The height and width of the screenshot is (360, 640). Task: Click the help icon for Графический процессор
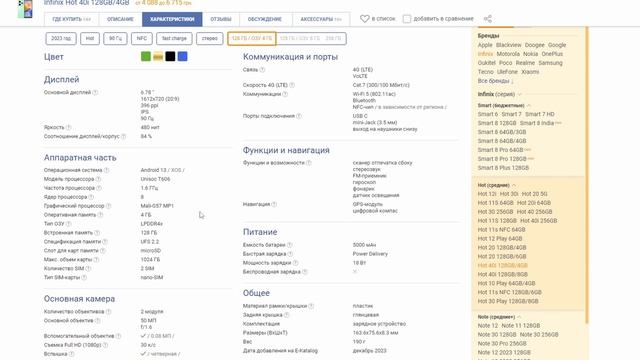(x=108, y=206)
